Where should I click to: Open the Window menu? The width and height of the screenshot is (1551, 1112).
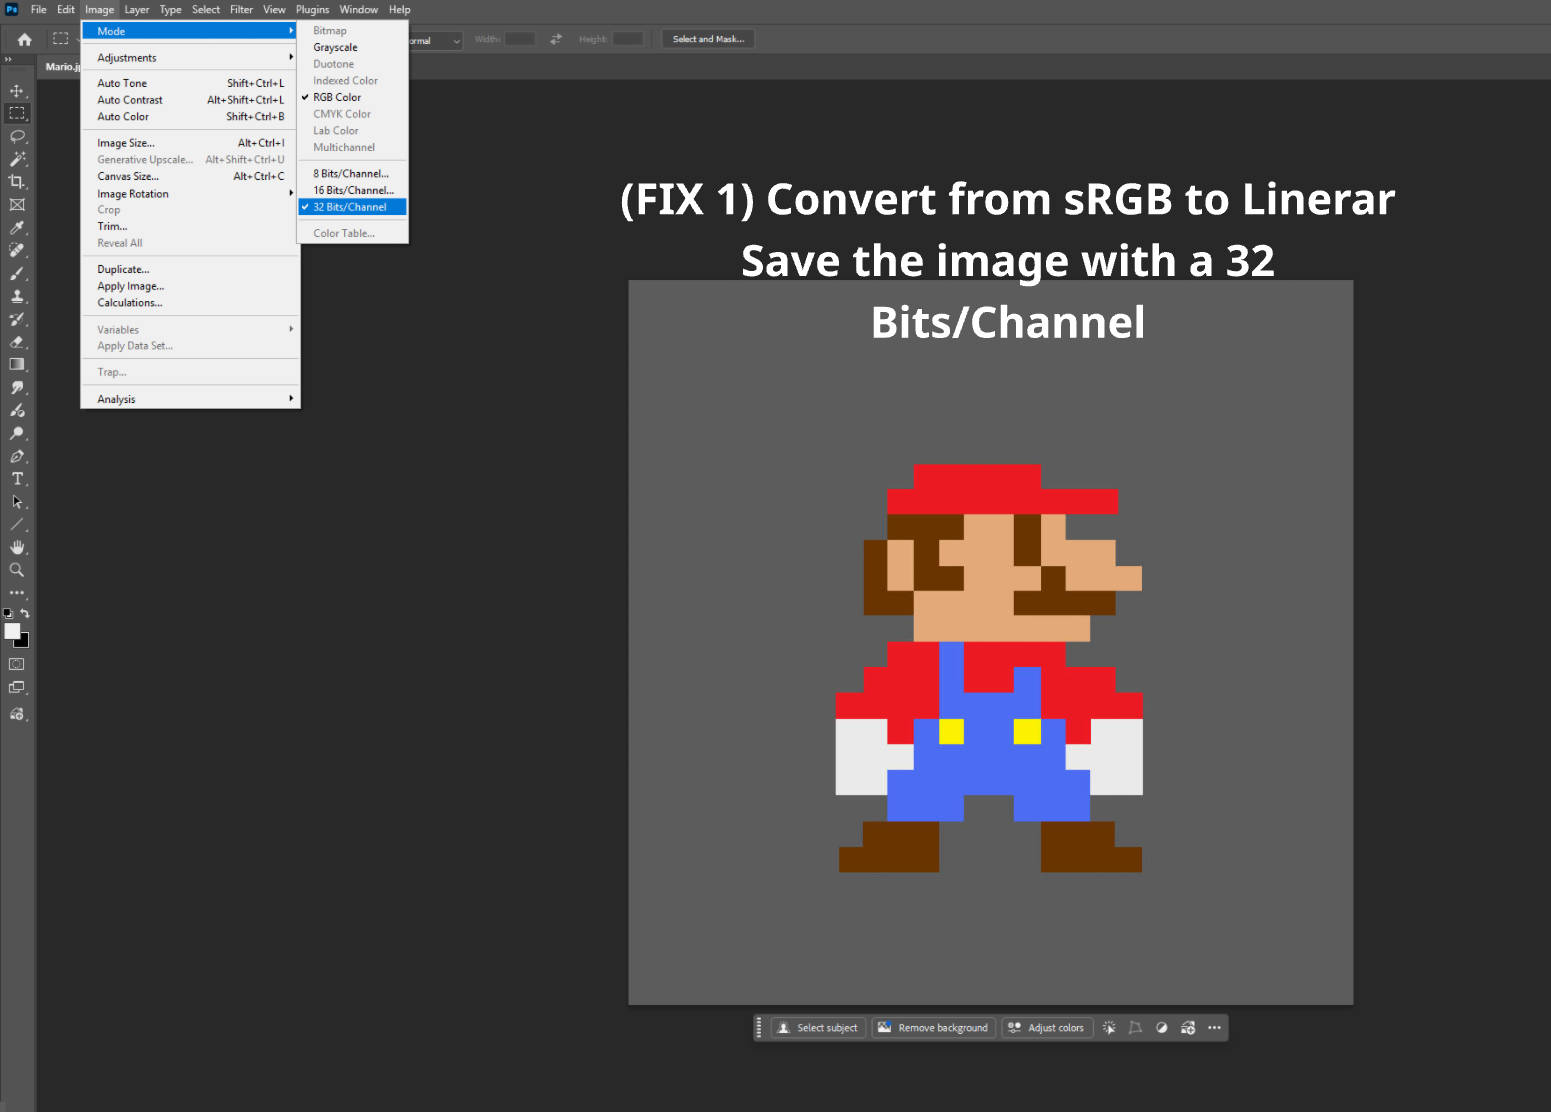click(359, 10)
